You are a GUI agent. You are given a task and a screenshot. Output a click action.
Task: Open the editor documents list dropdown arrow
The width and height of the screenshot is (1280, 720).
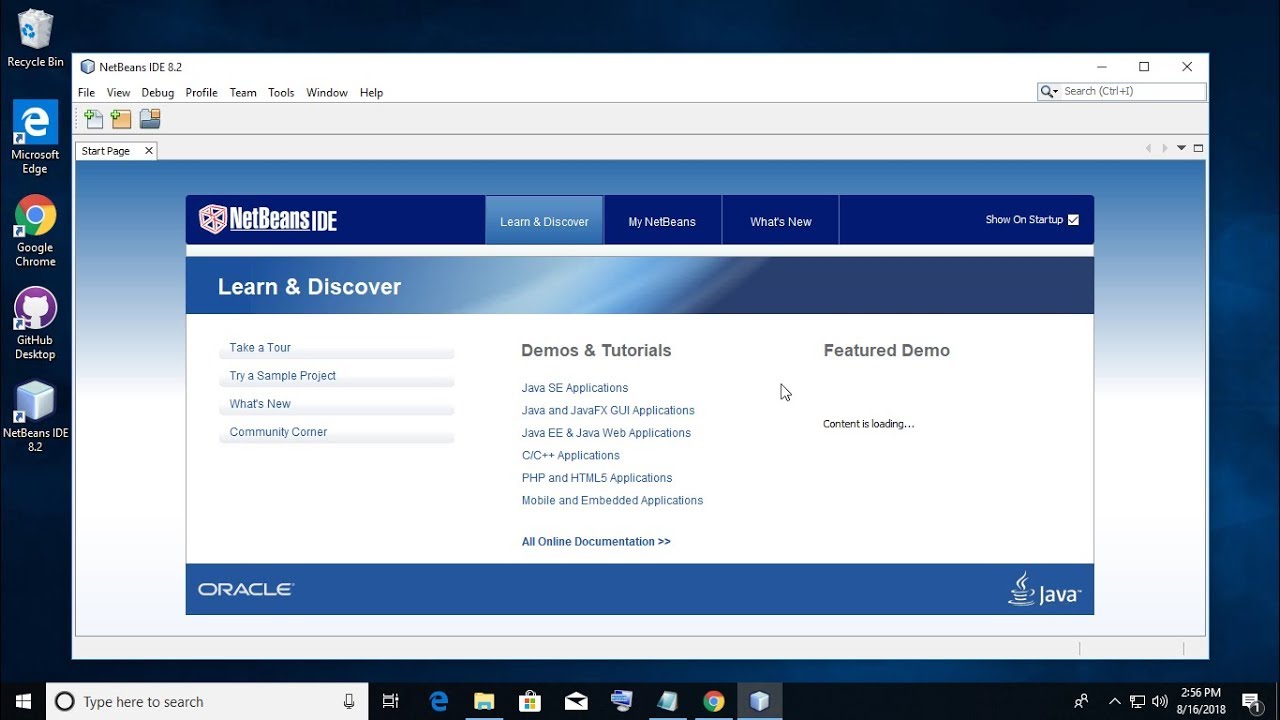click(x=1181, y=148)
